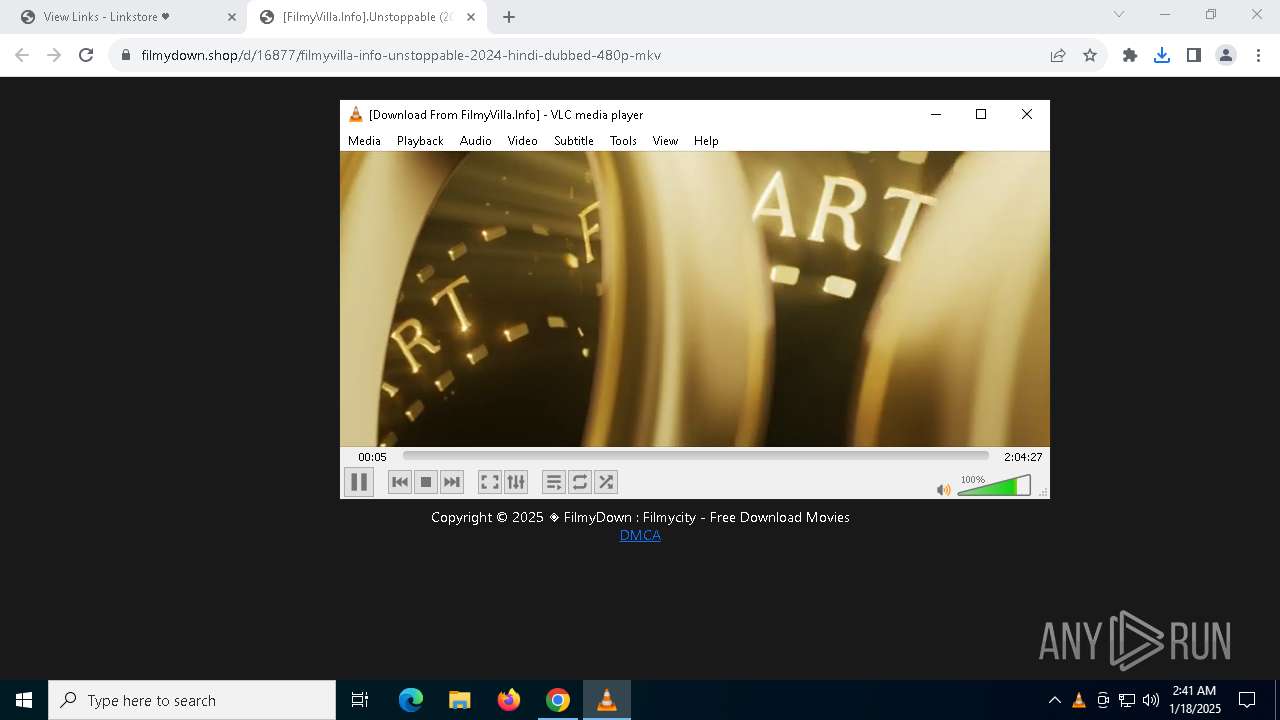Open the network tray icon
The height and width of the screenshot is (720, 1280).
(x=1127, y=700)
